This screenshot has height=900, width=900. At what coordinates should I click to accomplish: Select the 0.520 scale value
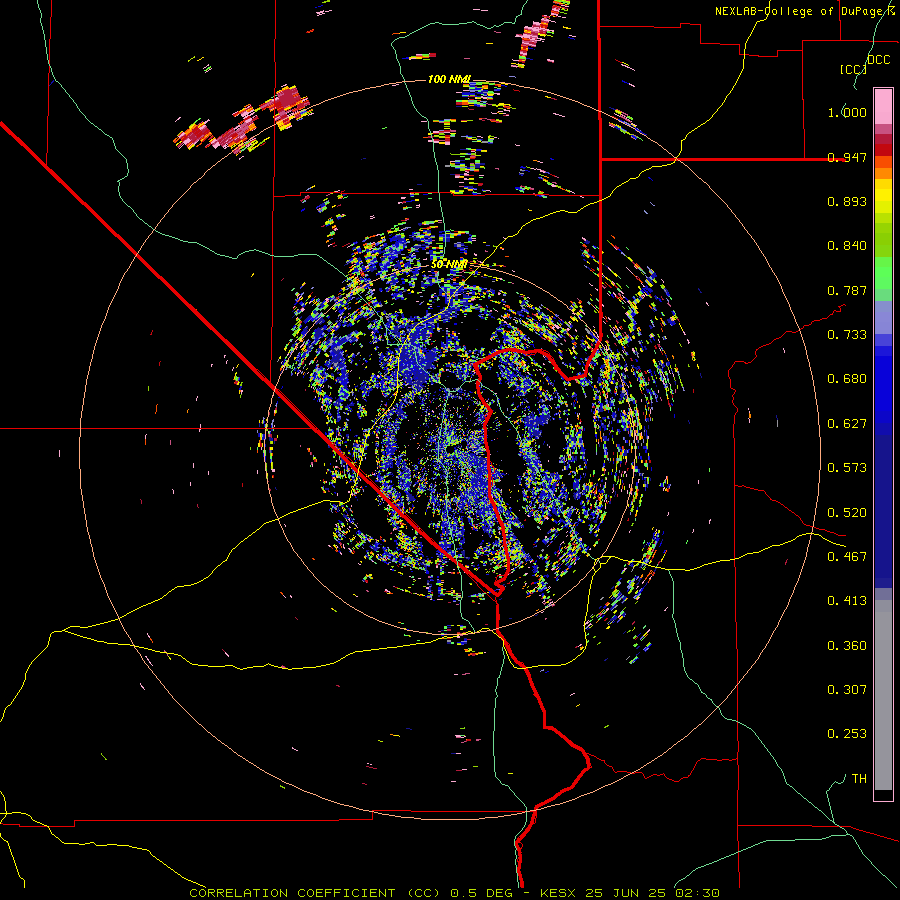point(847,513)
